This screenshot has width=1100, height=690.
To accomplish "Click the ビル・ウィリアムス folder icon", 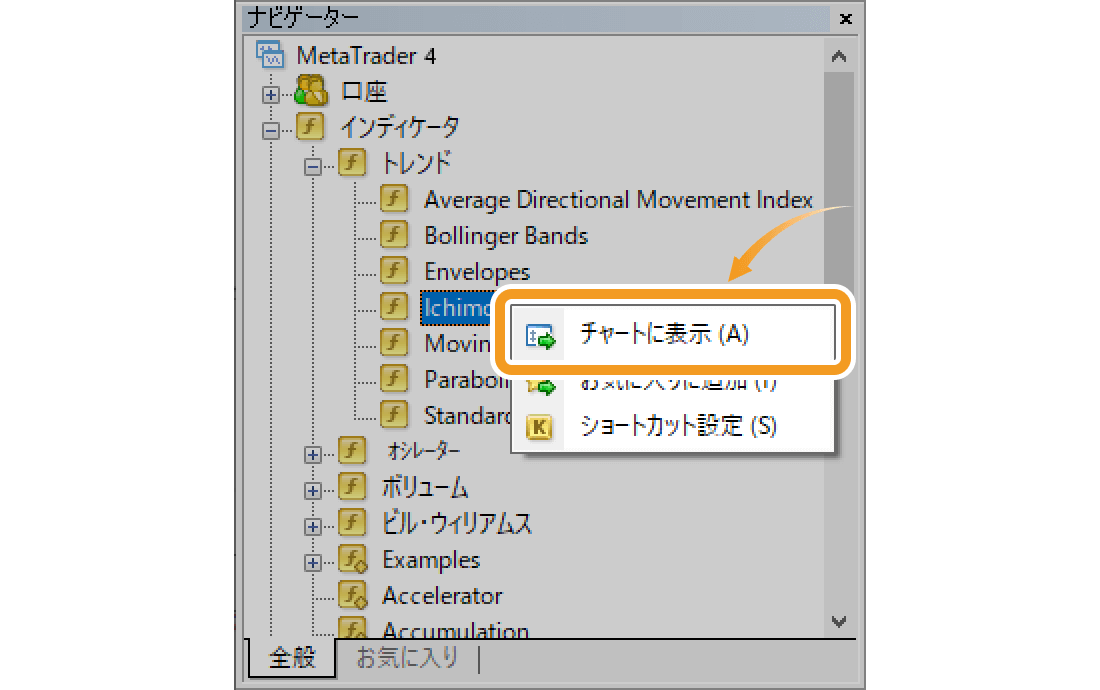I will pyautogui.click(x=352, y=522).
